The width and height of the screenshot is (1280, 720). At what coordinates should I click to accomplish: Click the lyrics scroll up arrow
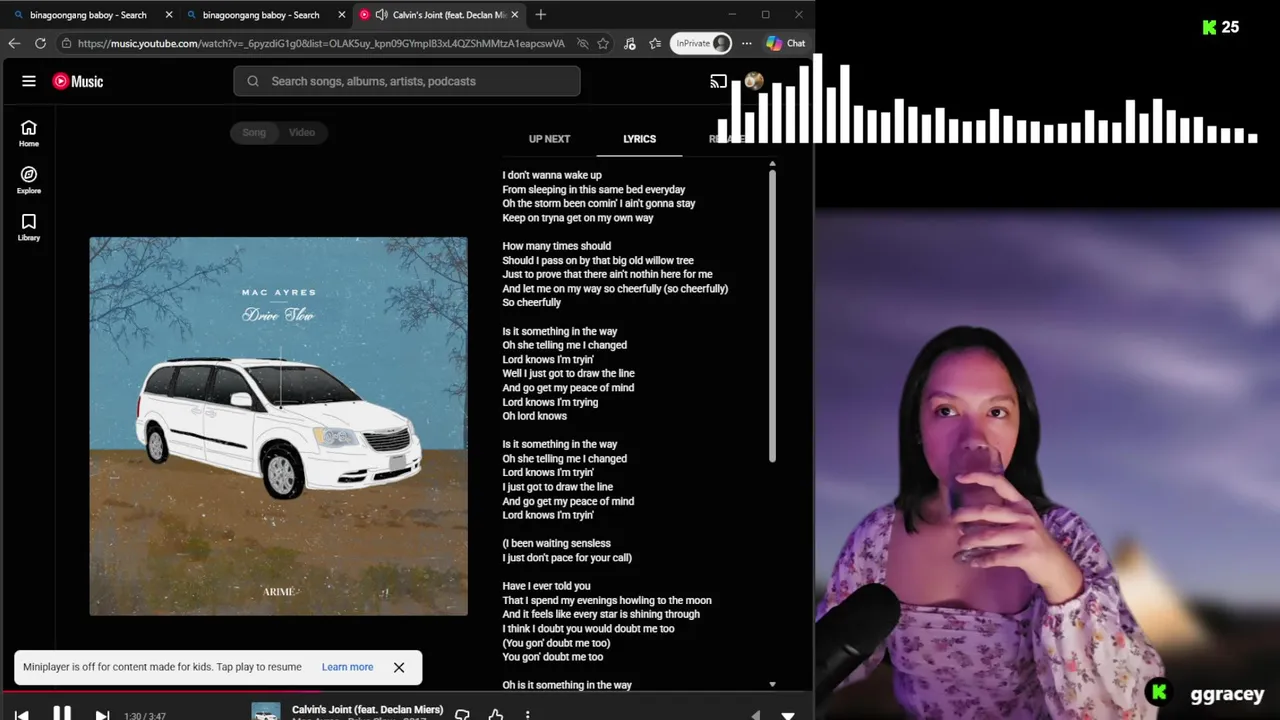(772, 163)
